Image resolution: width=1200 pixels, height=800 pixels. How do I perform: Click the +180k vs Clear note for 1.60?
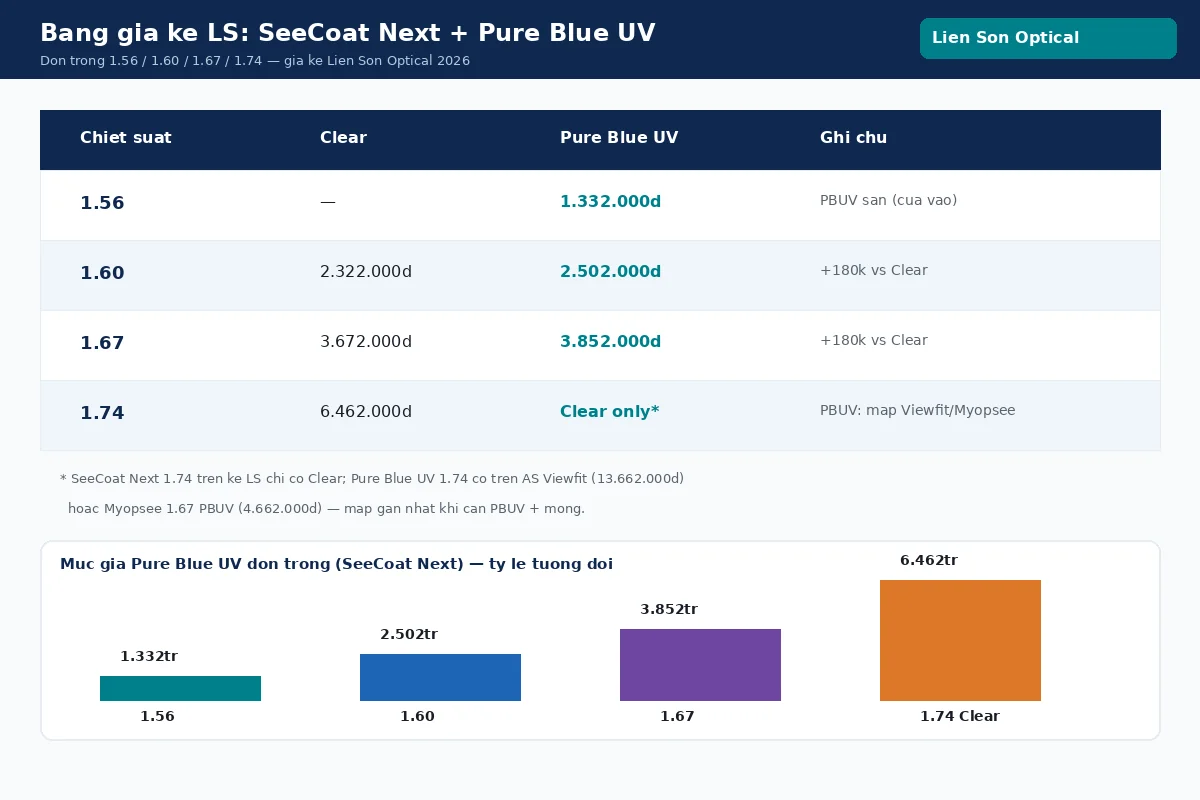[x=874, y=270]
